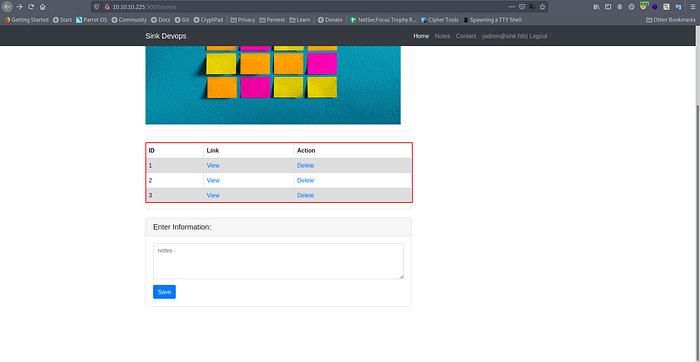View note with ID 2
The image size is (700, 362).
[x=213, y=180]
